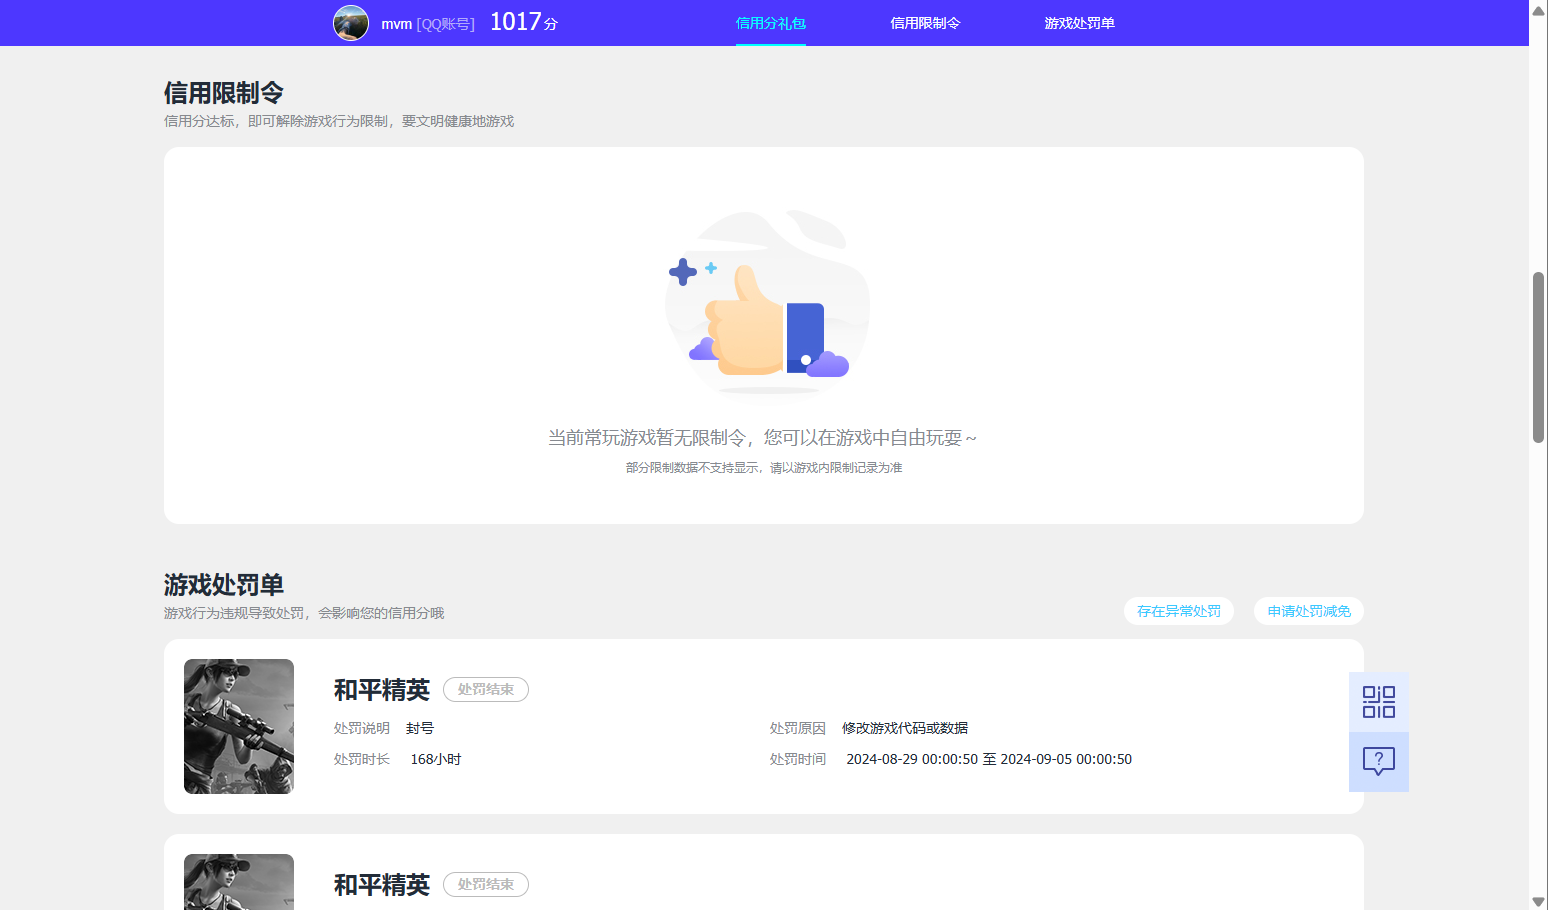
Task: Open the help question mark icon
Action: tap(1379, 762)
